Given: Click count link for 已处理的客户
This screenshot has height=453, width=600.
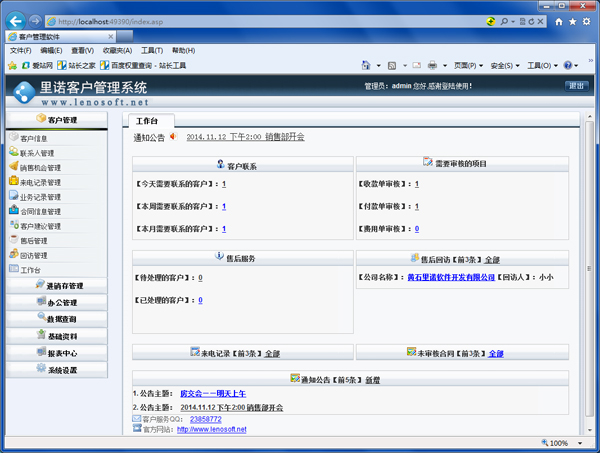Looking at the screenshot, I should pyautogui.click(x=201, y=300).
